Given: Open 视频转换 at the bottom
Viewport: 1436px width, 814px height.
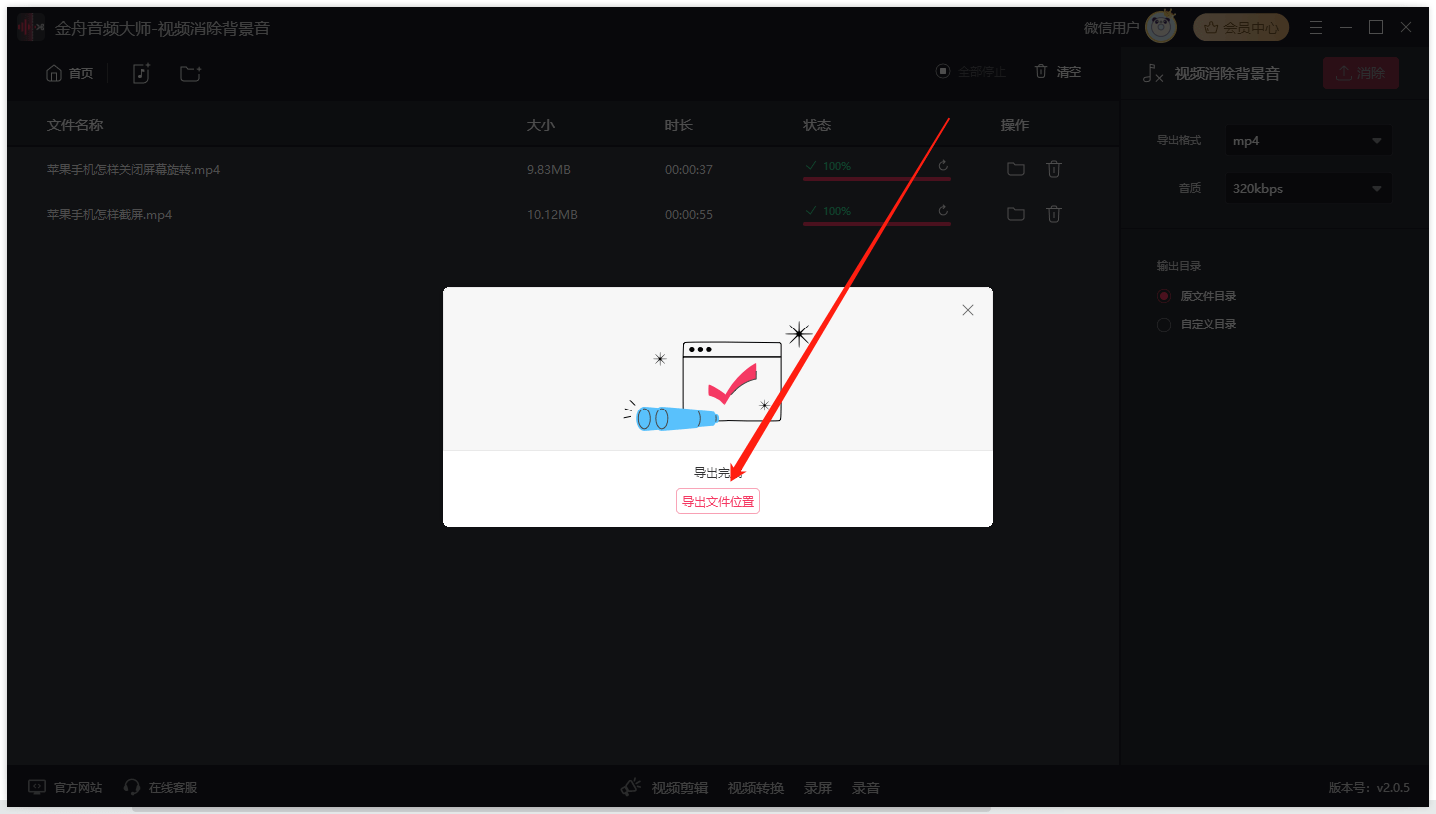Looking at the screenshot, I should click(756, 788).
